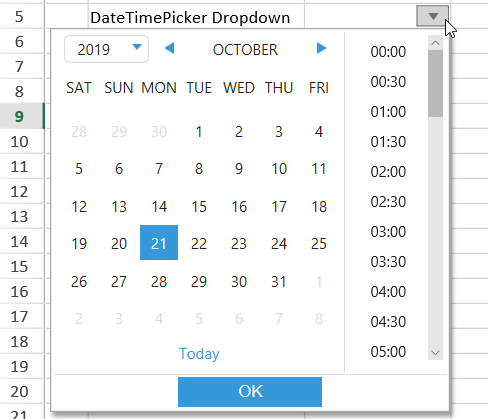Click the time list scroll-up arrow
This screenshot has width=488, height=419.
[x=435, y=43]
